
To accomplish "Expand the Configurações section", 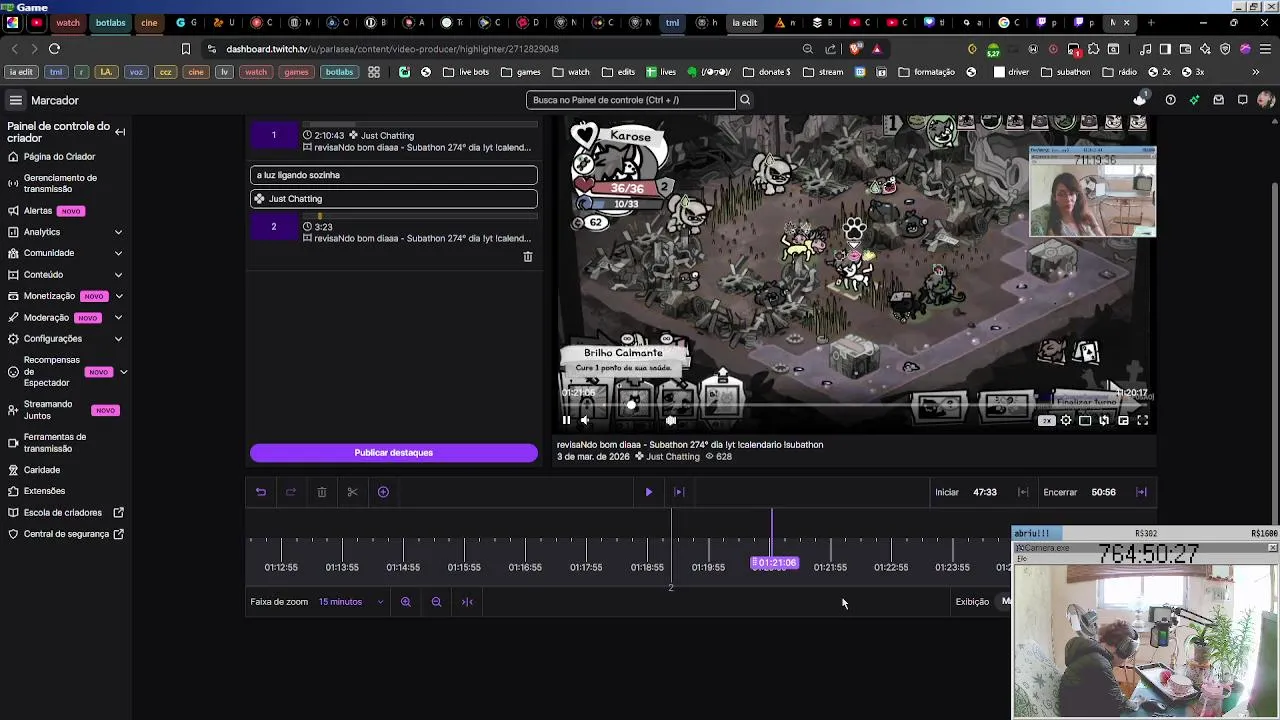I will coord(118,339).
